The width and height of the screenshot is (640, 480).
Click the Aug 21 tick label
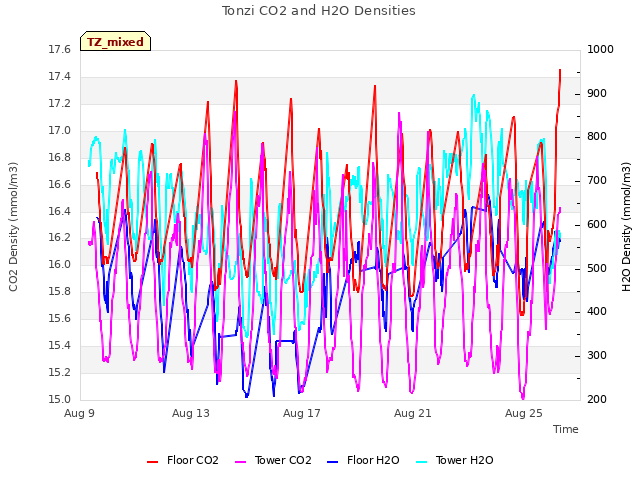click(x=413, y=413)
